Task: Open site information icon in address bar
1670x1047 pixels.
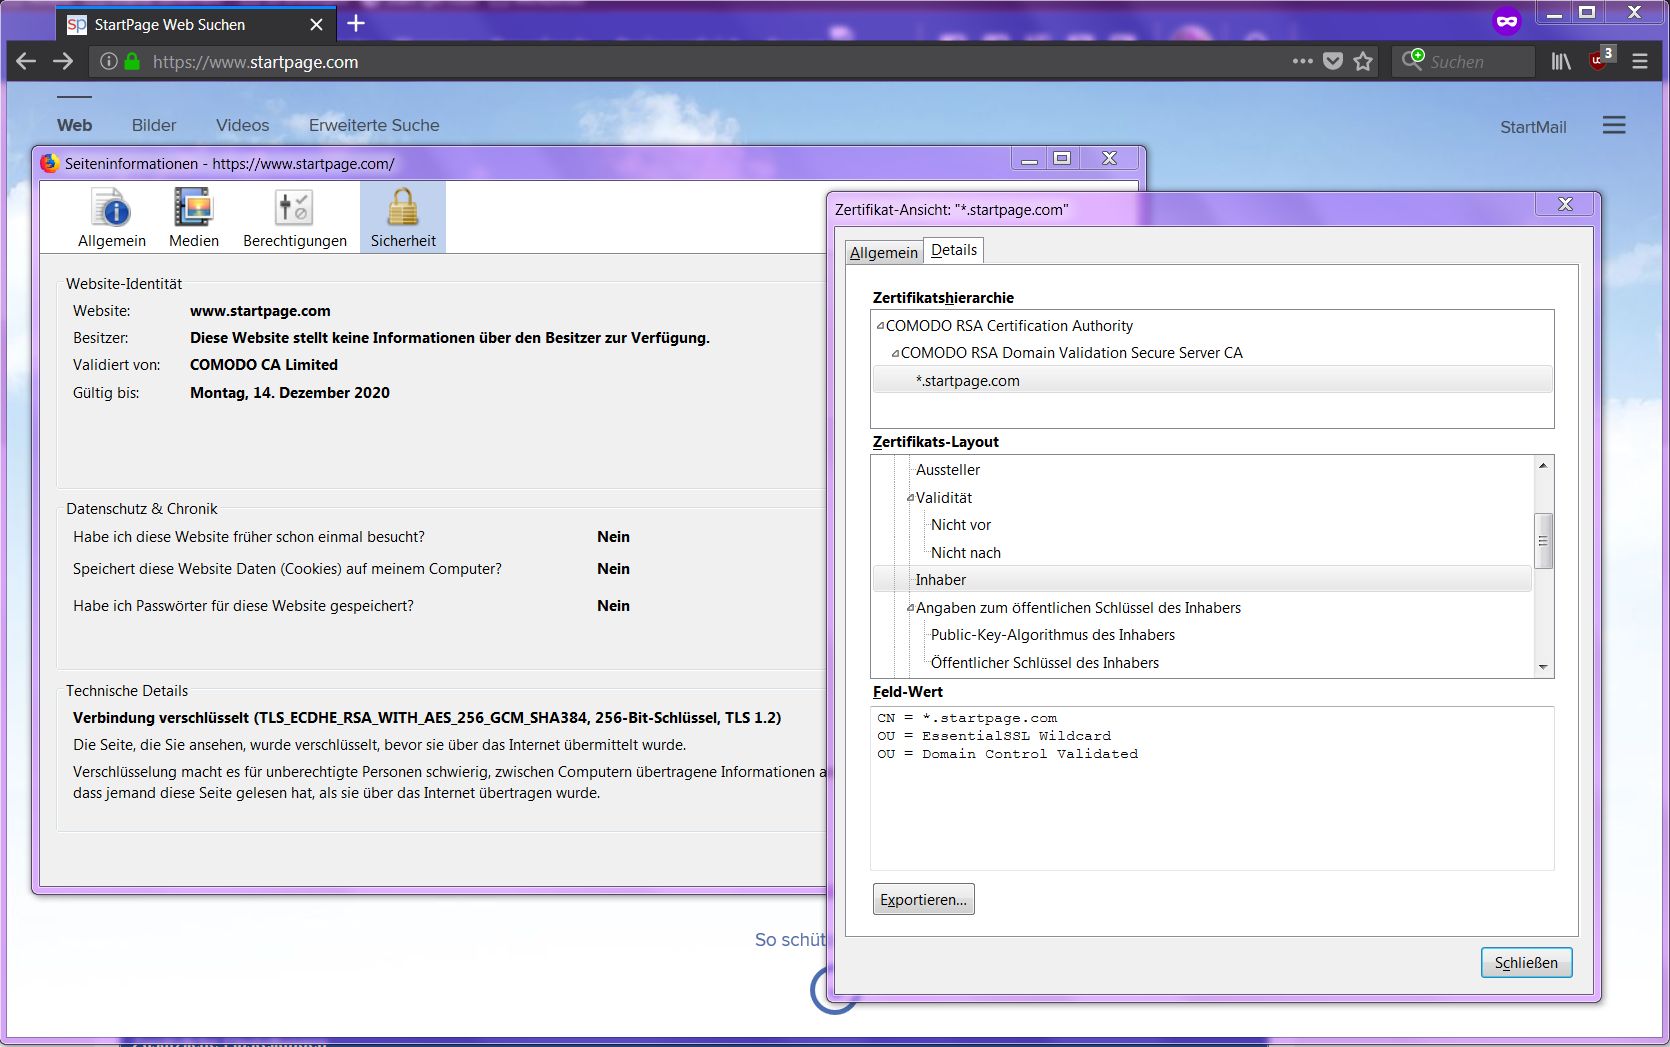Action: [x=109, y=62]
